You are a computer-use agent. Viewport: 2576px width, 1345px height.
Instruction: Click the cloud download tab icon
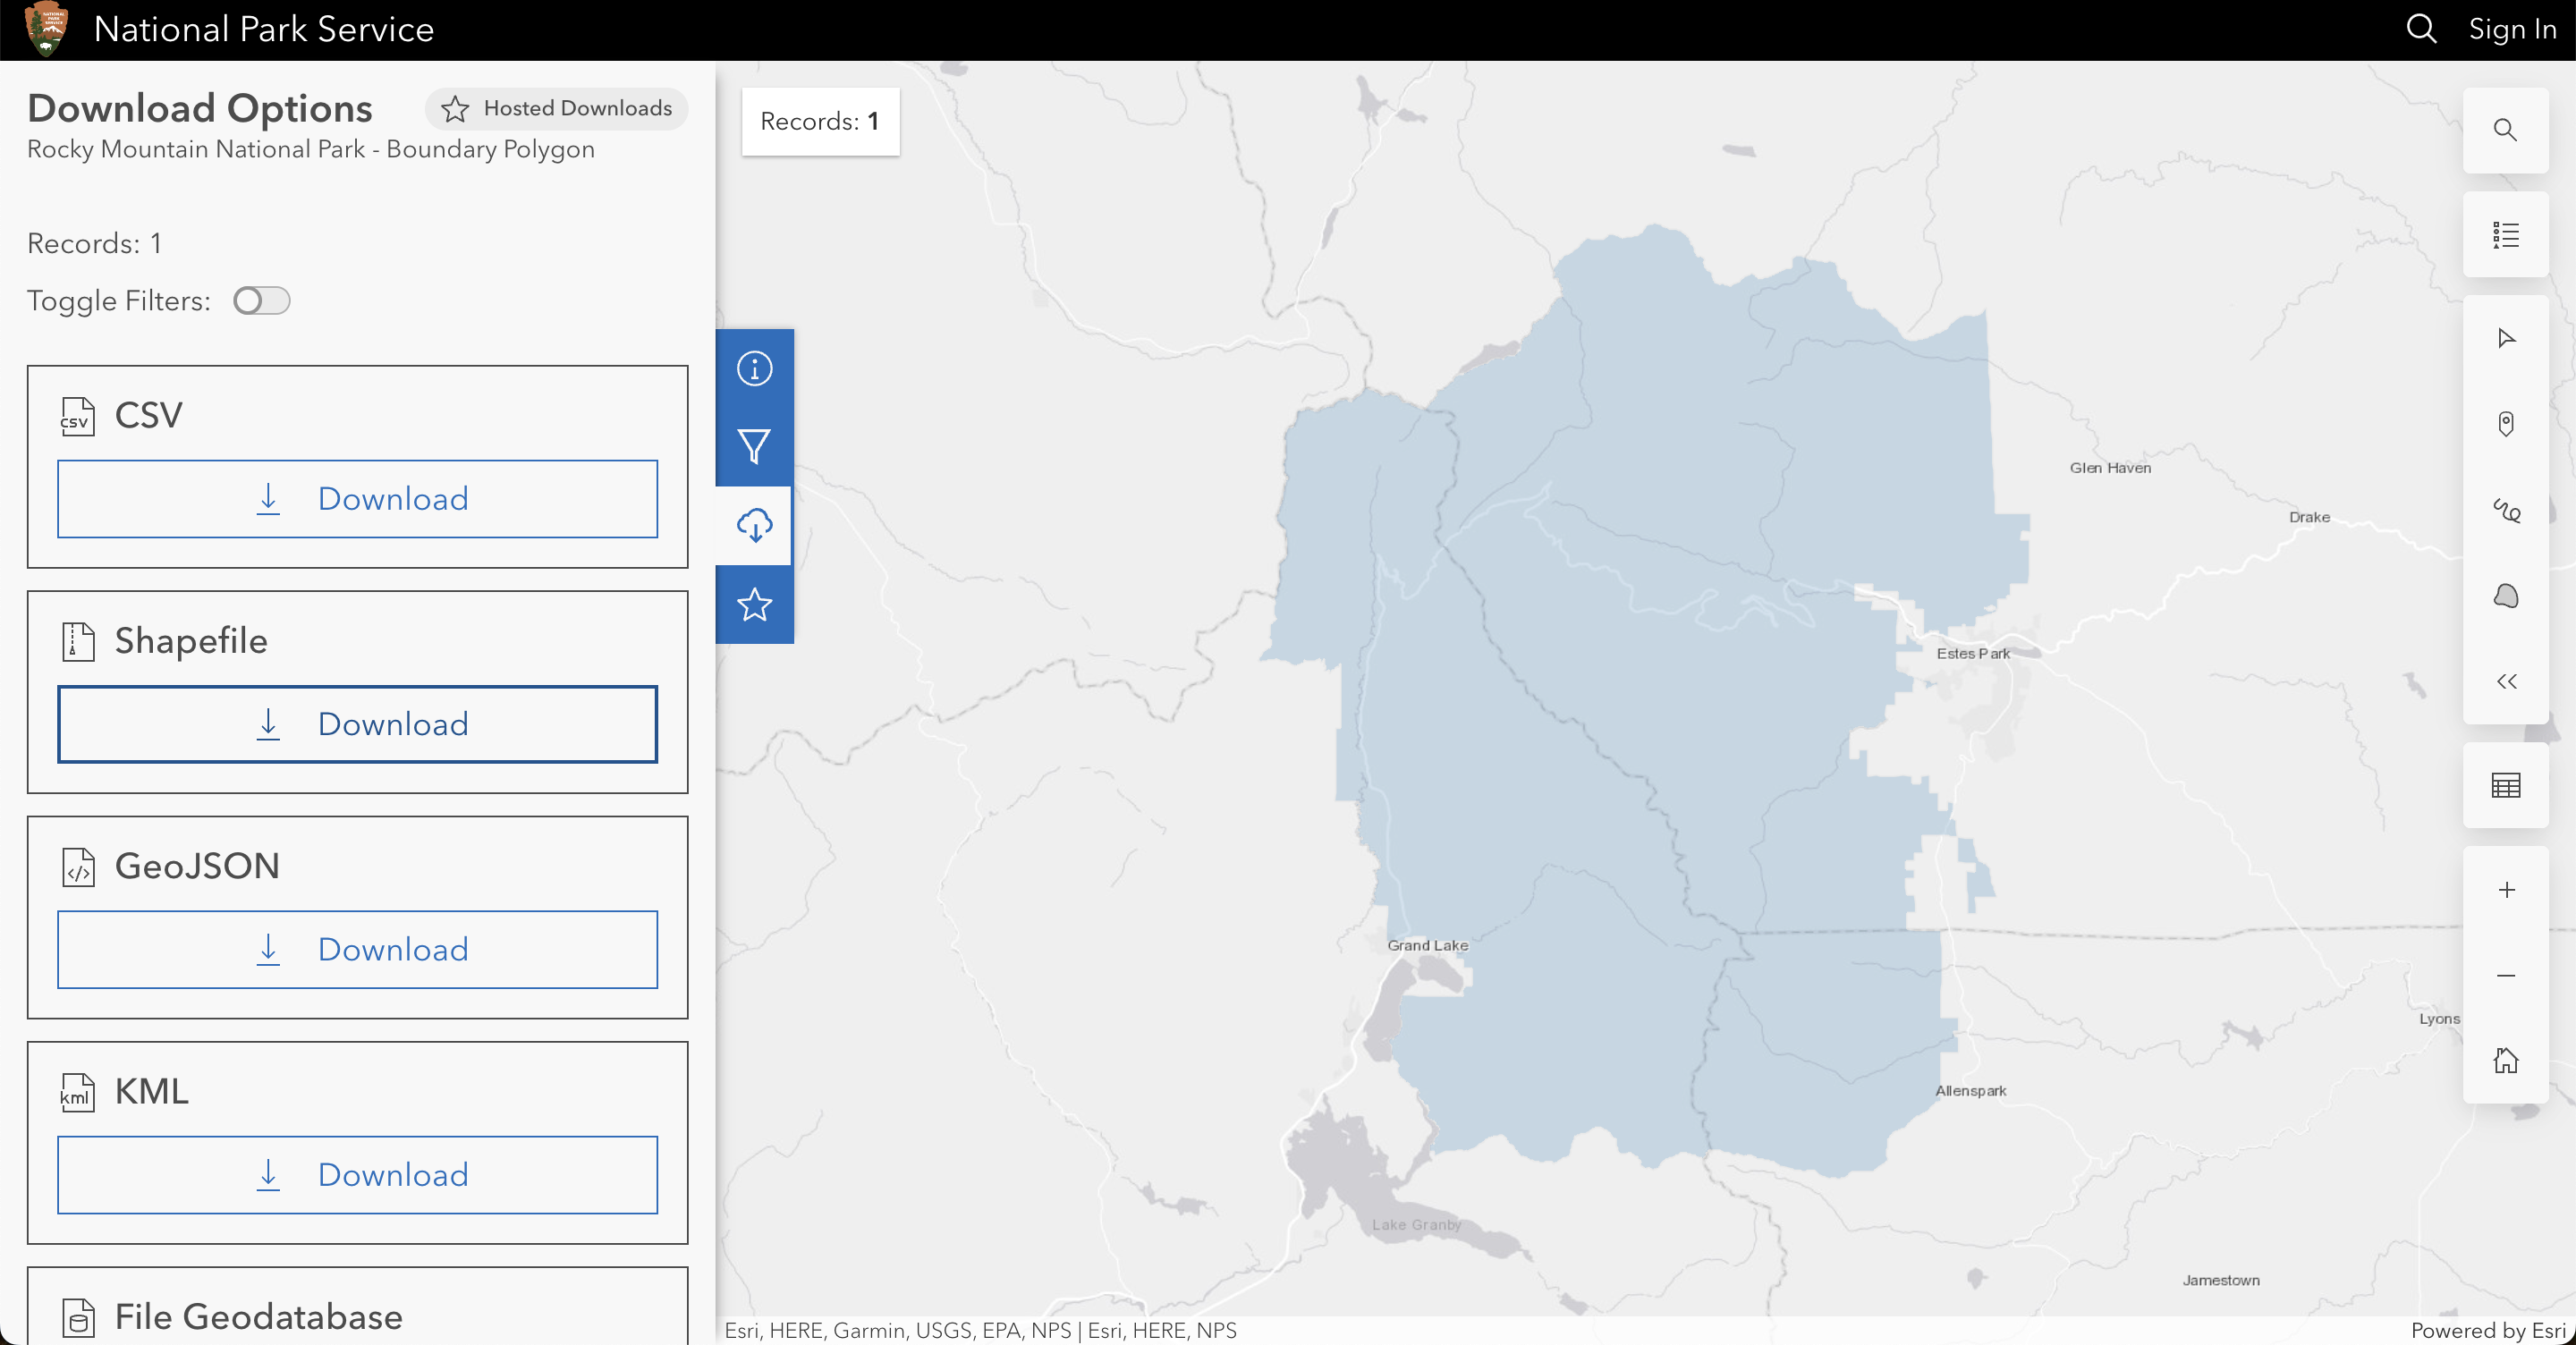[x=754, y=525]
